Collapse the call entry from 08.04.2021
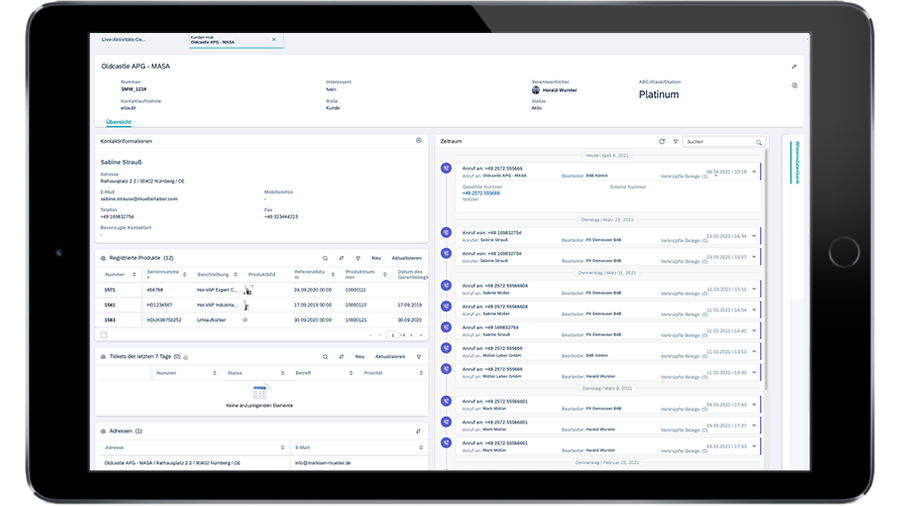The height and width of the screenshot is (506, 899). tap(754, 171)
